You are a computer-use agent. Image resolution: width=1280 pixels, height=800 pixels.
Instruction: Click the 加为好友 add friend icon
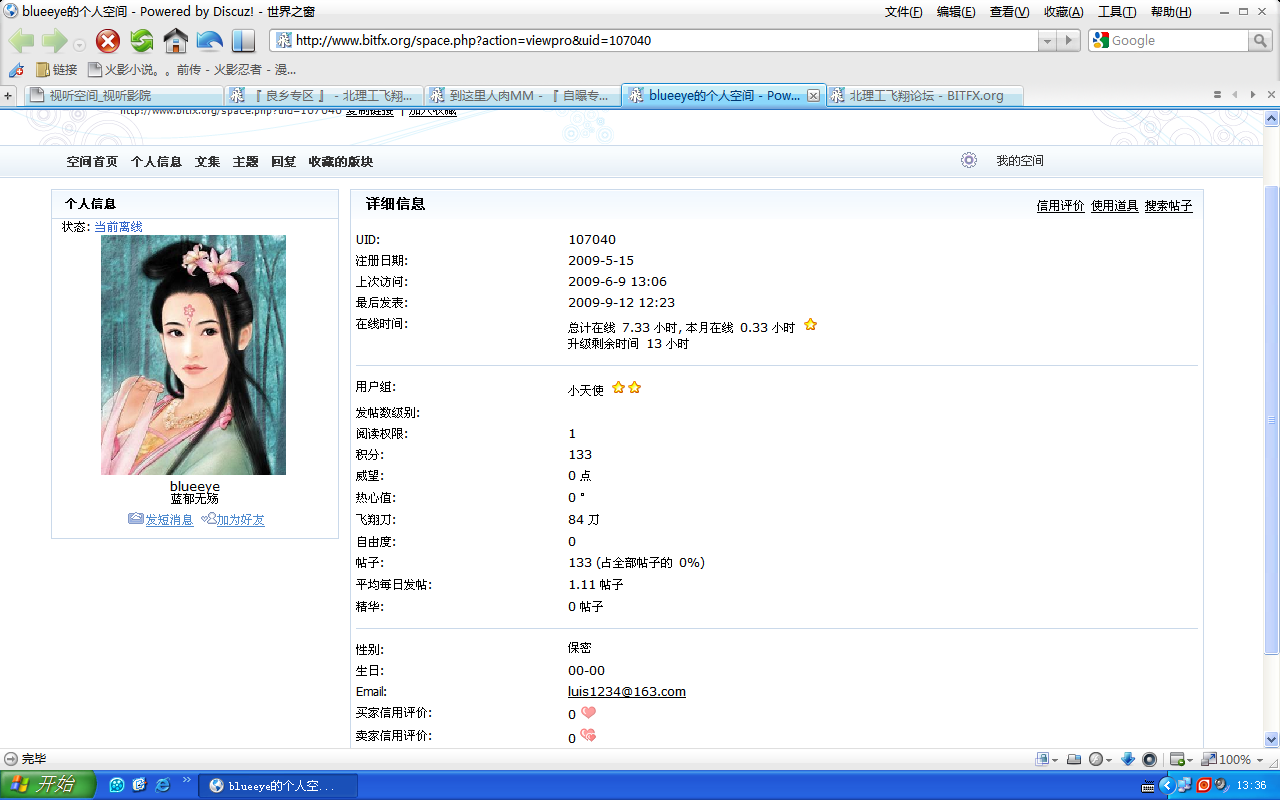(208, 519)
